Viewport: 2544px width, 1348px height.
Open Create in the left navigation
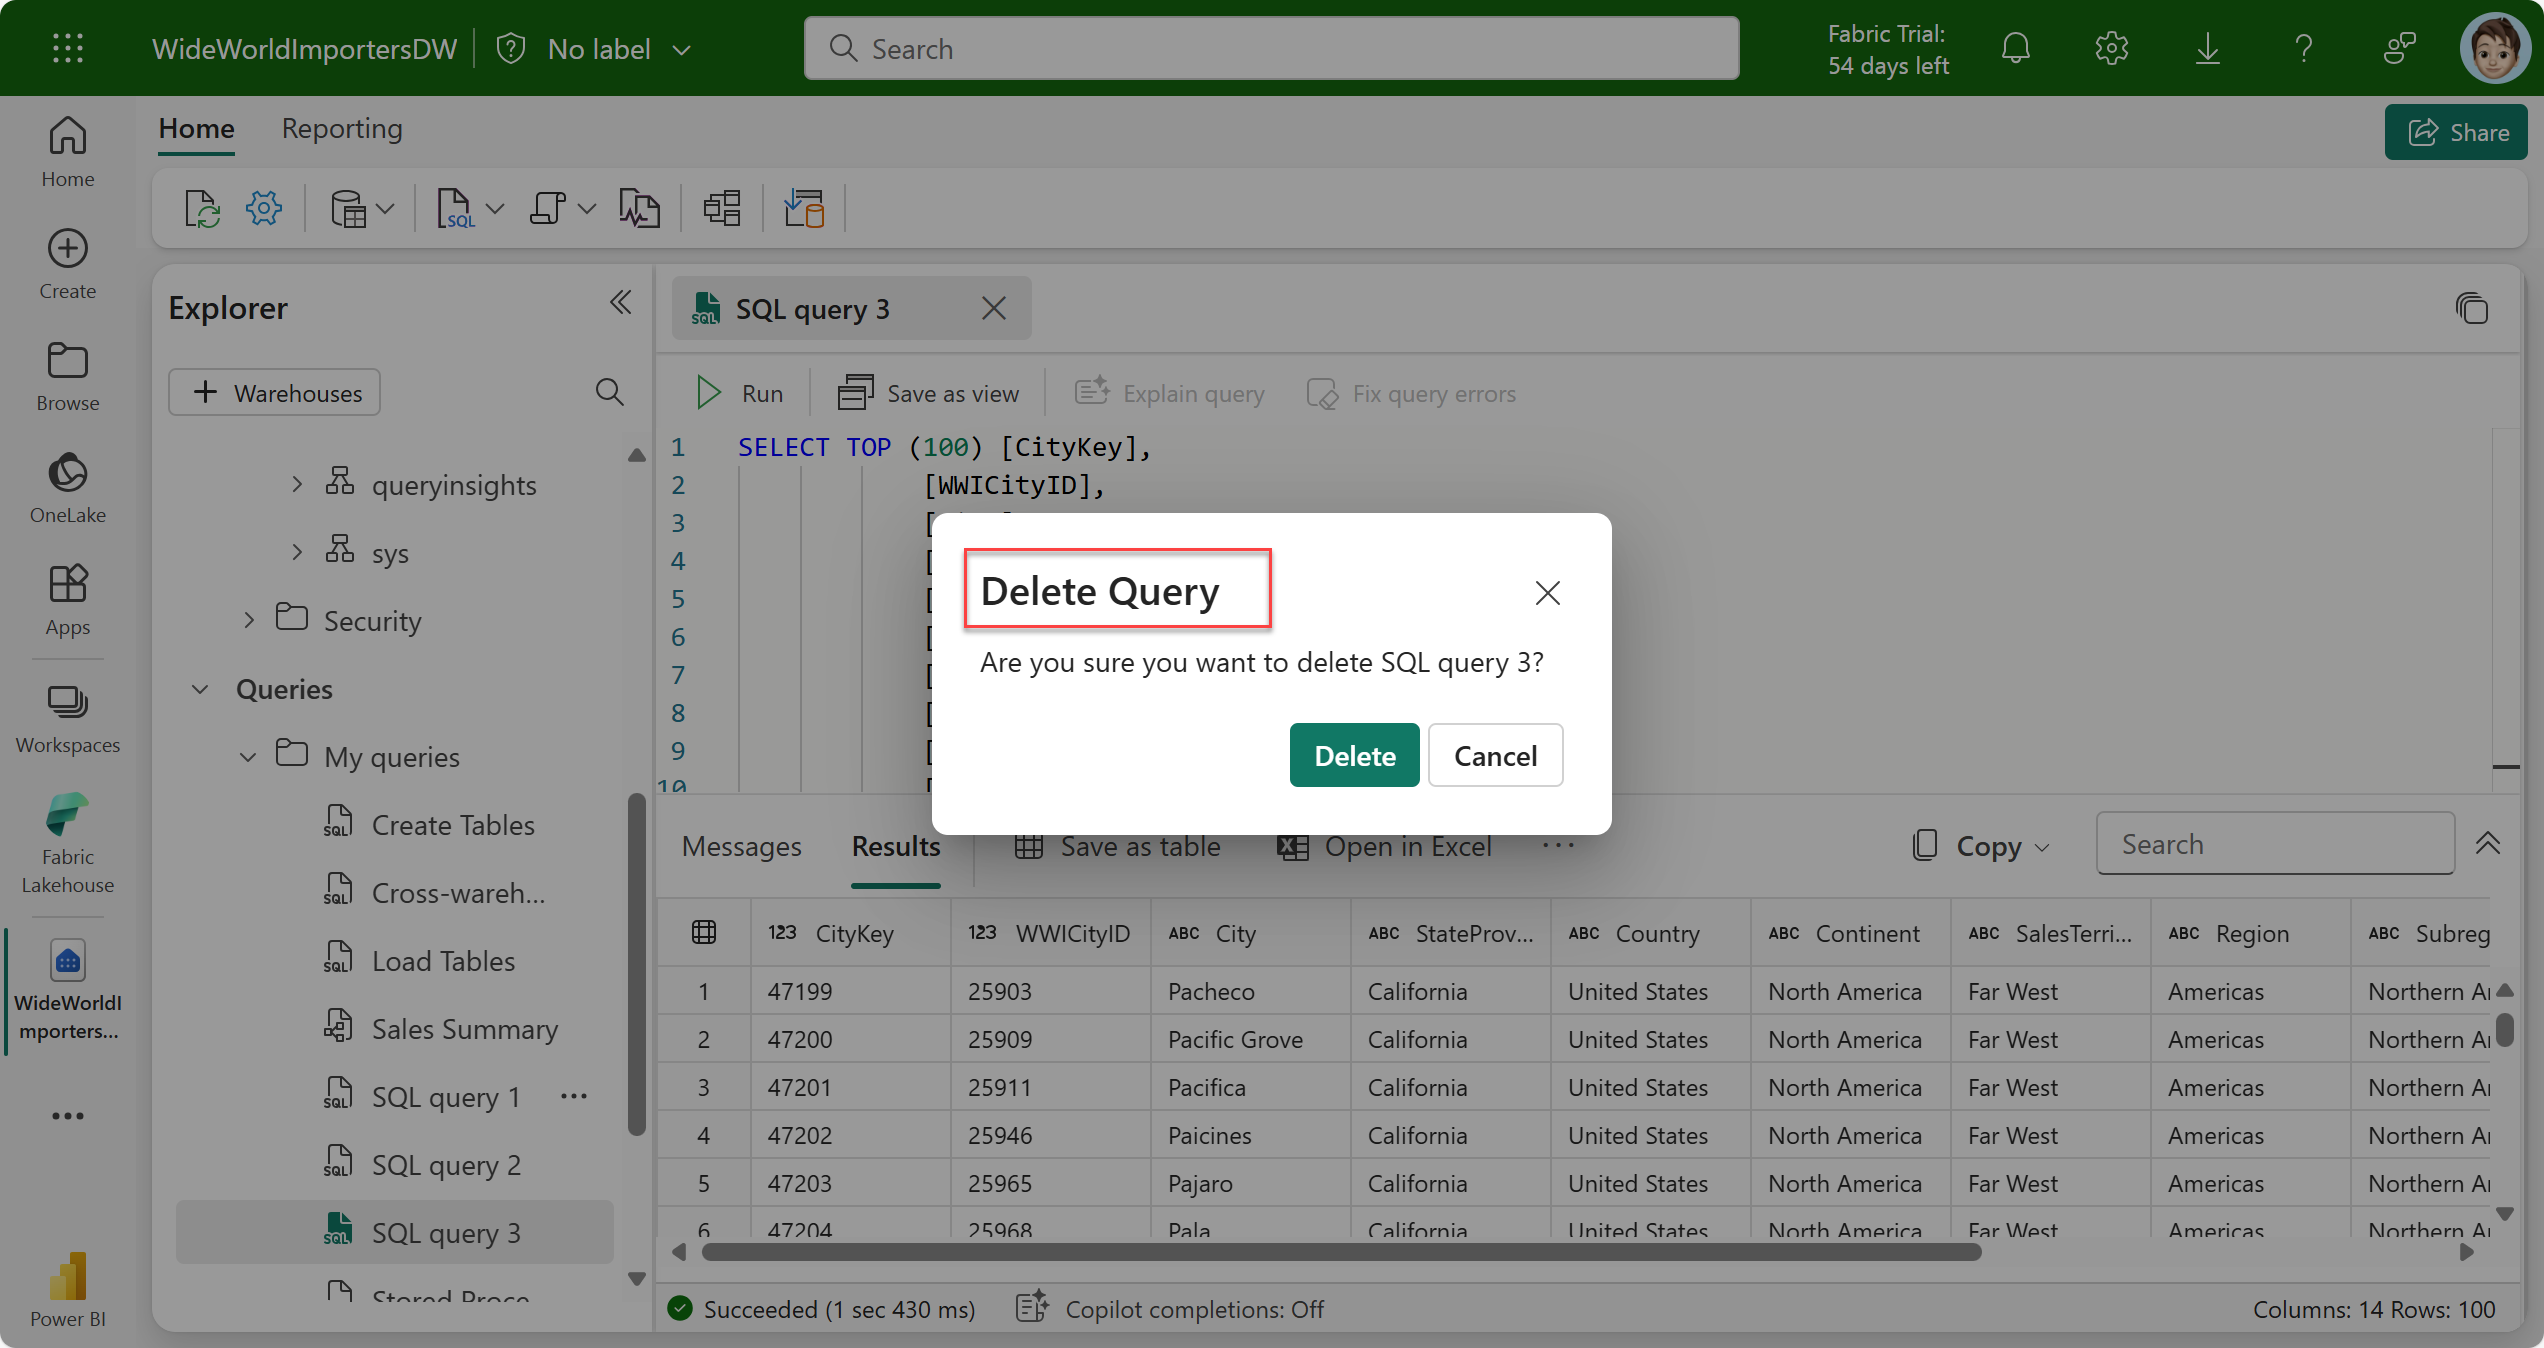click(68, 264)
